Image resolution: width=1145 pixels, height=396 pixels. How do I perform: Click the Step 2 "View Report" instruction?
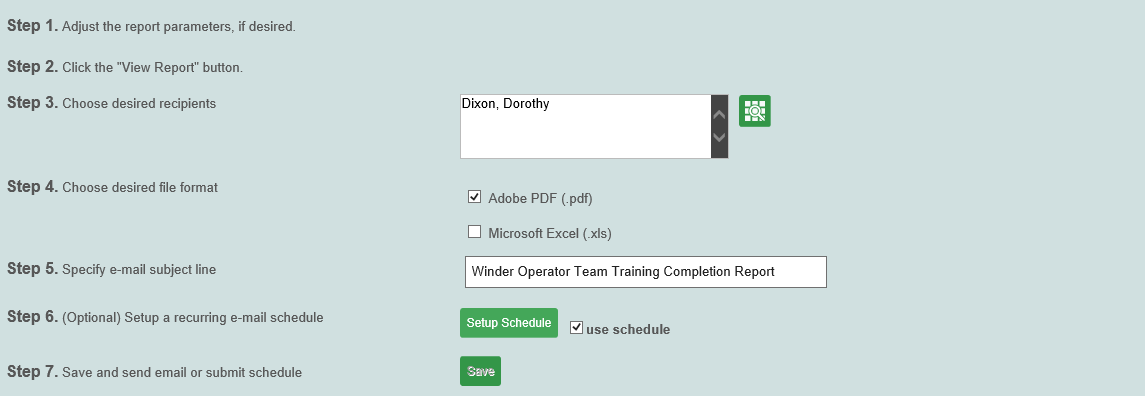pos(153,68)
